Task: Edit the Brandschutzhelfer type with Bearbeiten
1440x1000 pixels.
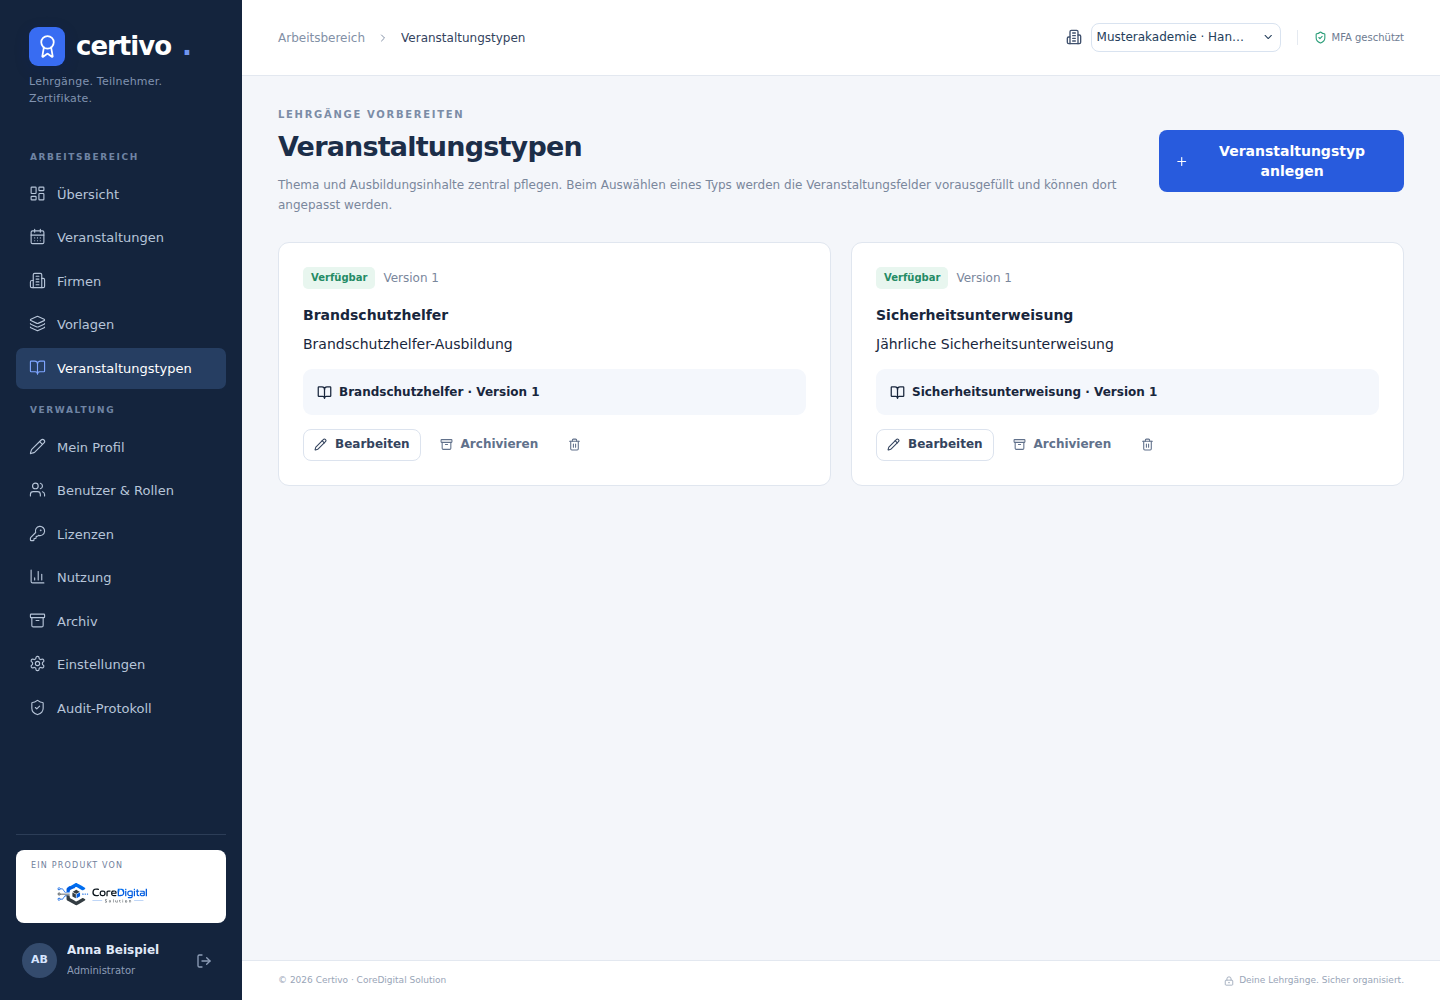Action: (362, 445)
